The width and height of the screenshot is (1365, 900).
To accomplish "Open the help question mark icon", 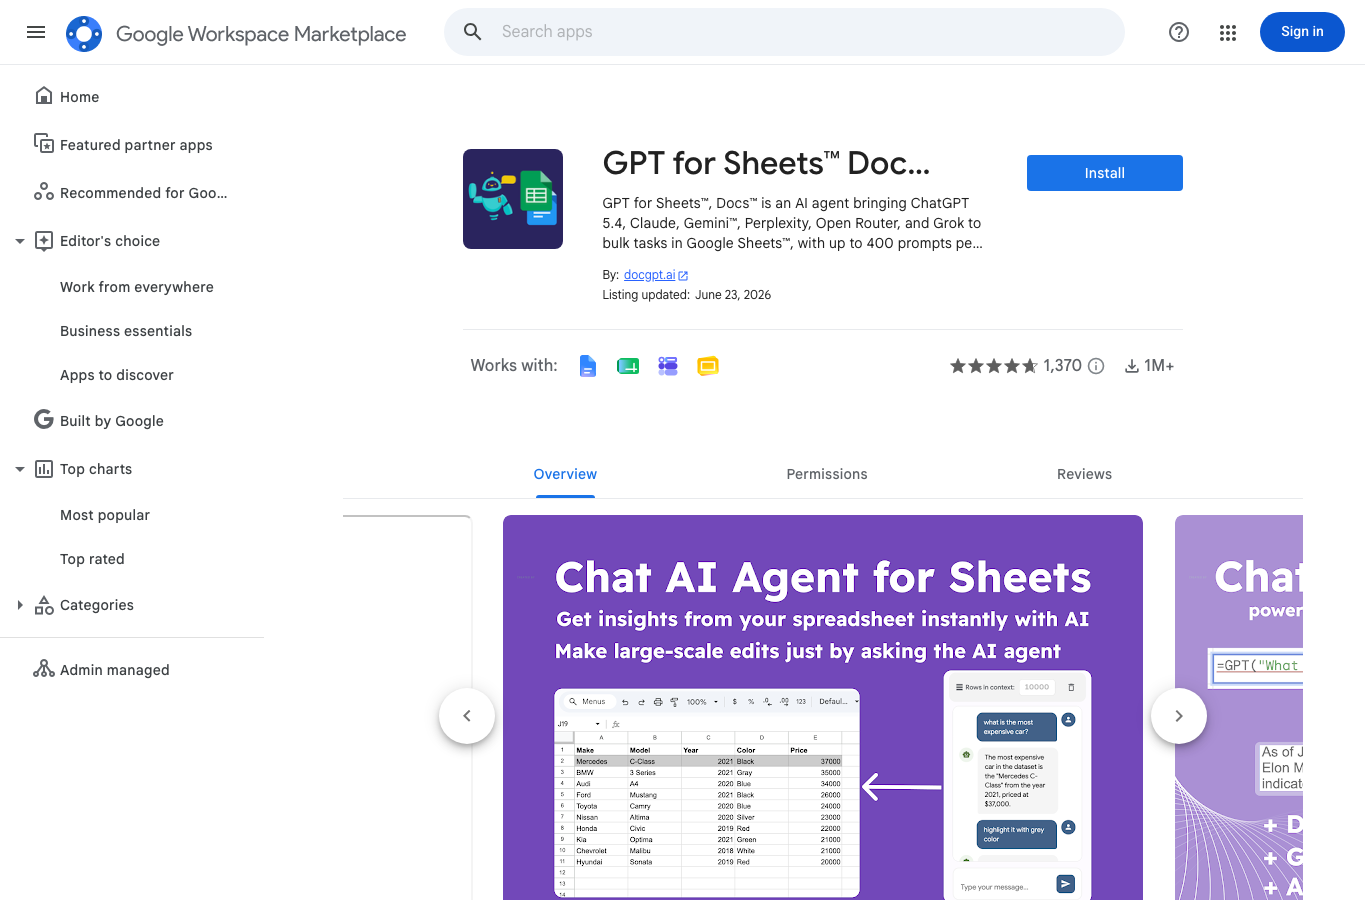I will click(1179, 32).
